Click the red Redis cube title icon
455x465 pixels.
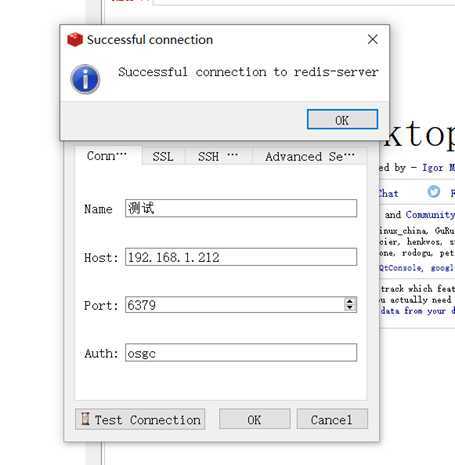75,40
